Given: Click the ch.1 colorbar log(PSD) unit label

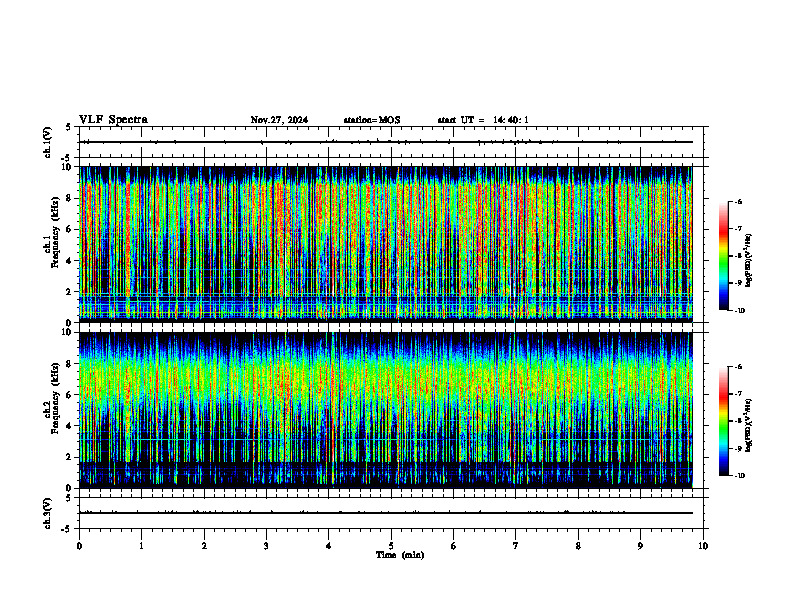Looking at the screenshot, I should [x=748, y=261].
